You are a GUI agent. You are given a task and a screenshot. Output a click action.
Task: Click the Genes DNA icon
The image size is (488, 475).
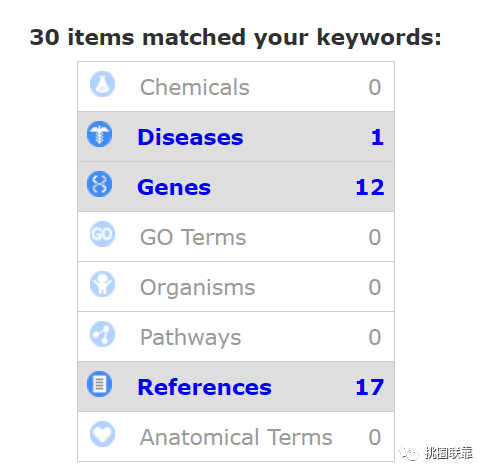(x=99, y=184)
